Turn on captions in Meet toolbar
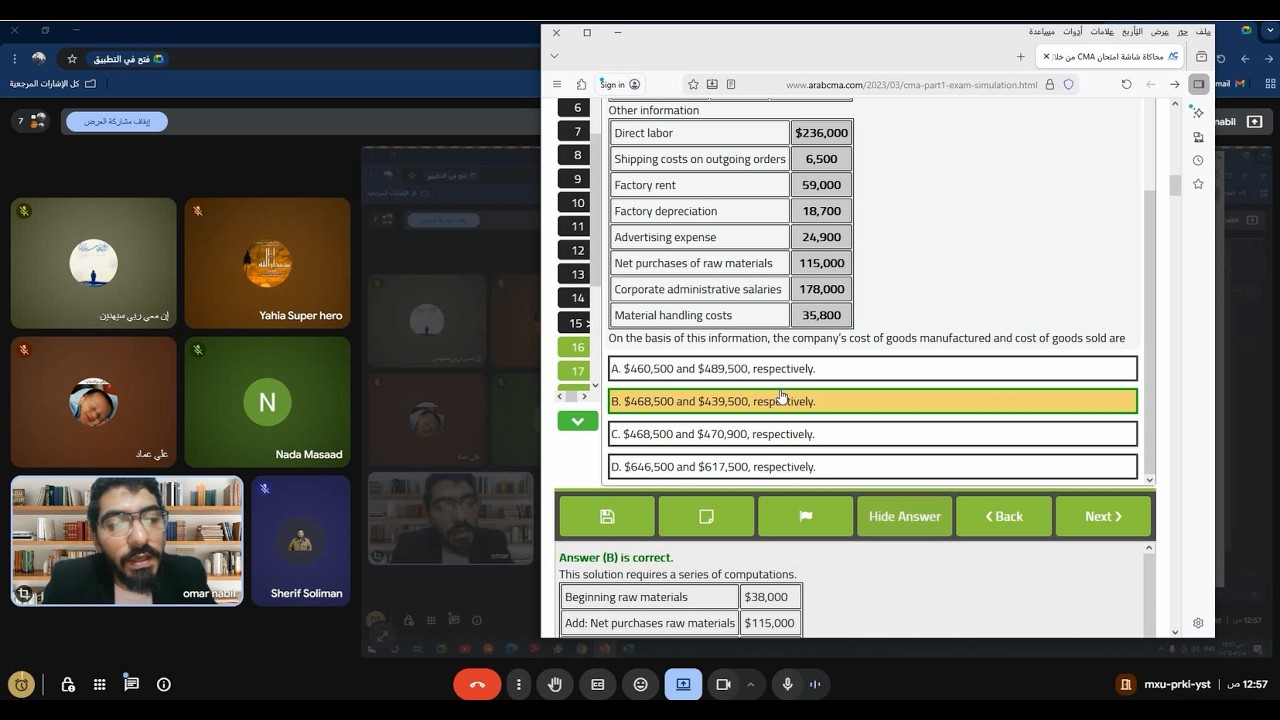Image resolution: width=1280 pixels, height=720 pixels. (x=598, y=684)
